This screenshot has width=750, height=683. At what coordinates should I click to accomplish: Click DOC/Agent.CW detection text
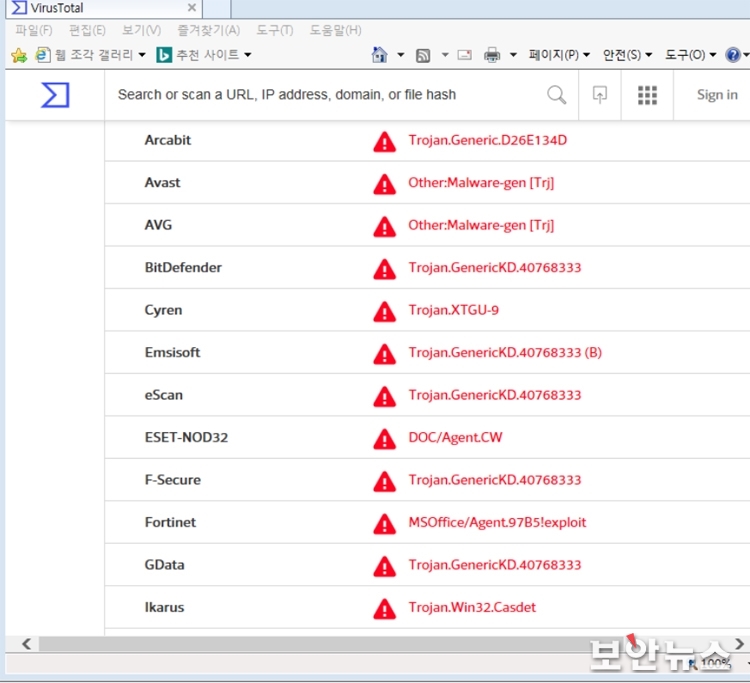point(455,437)
